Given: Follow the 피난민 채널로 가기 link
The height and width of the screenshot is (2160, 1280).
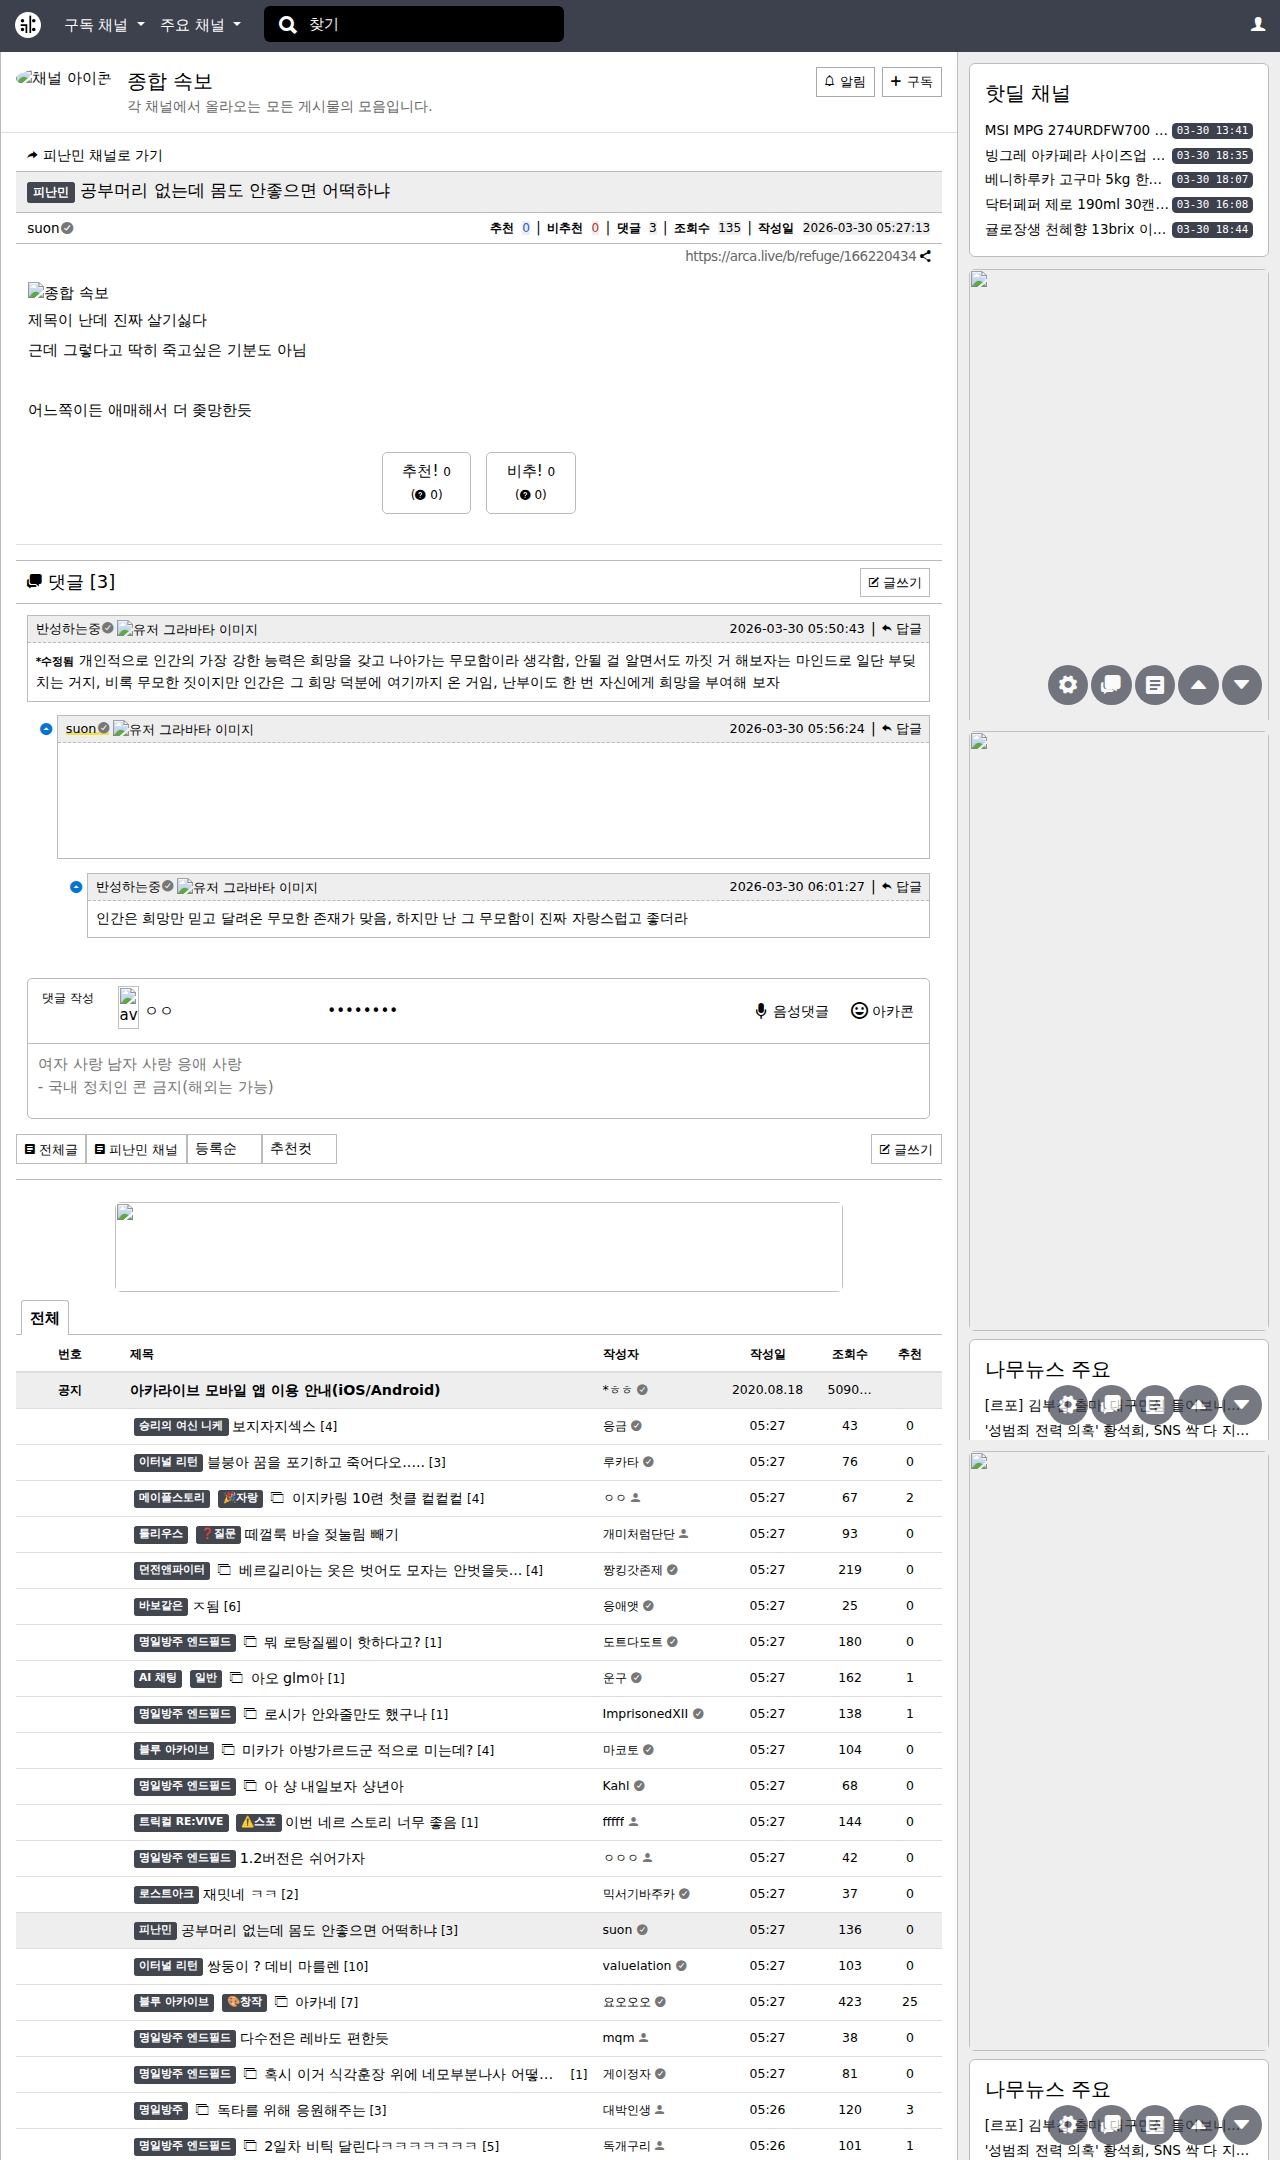Looking at the screenshot, I should point(95,155).
